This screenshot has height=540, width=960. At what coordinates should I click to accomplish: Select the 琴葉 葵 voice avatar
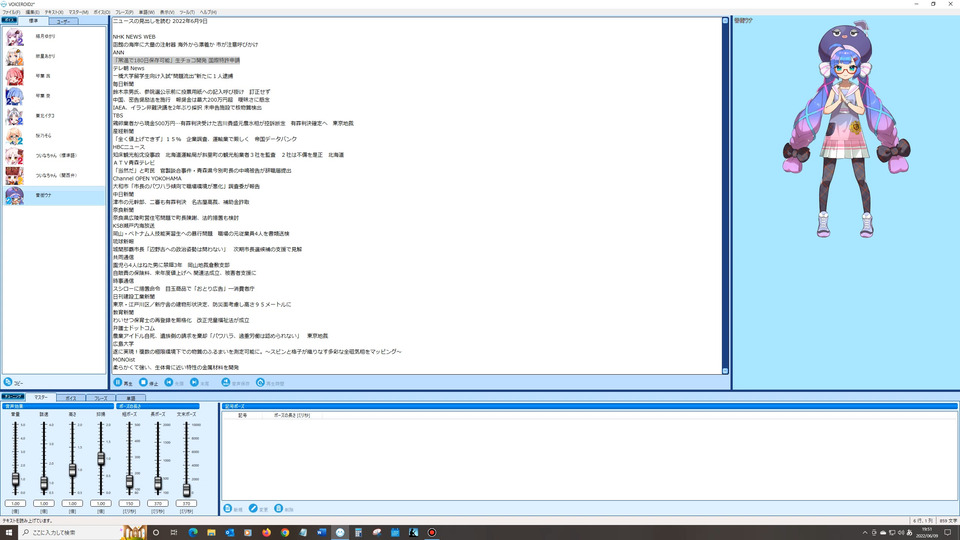tap(15, 96)
